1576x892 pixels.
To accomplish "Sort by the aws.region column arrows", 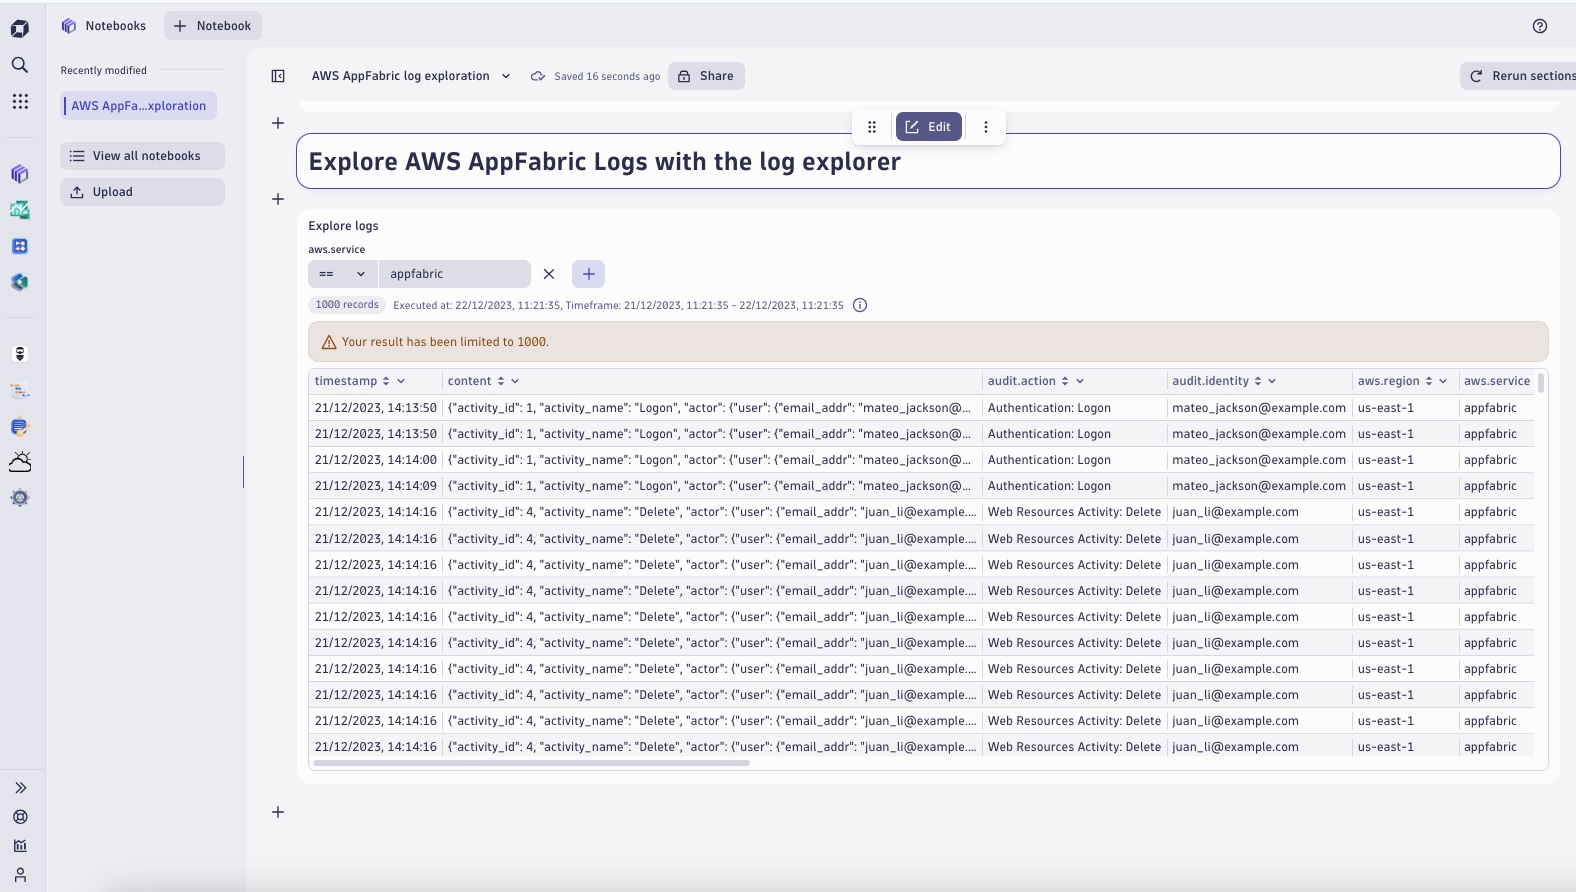I will pos(1429,381).
